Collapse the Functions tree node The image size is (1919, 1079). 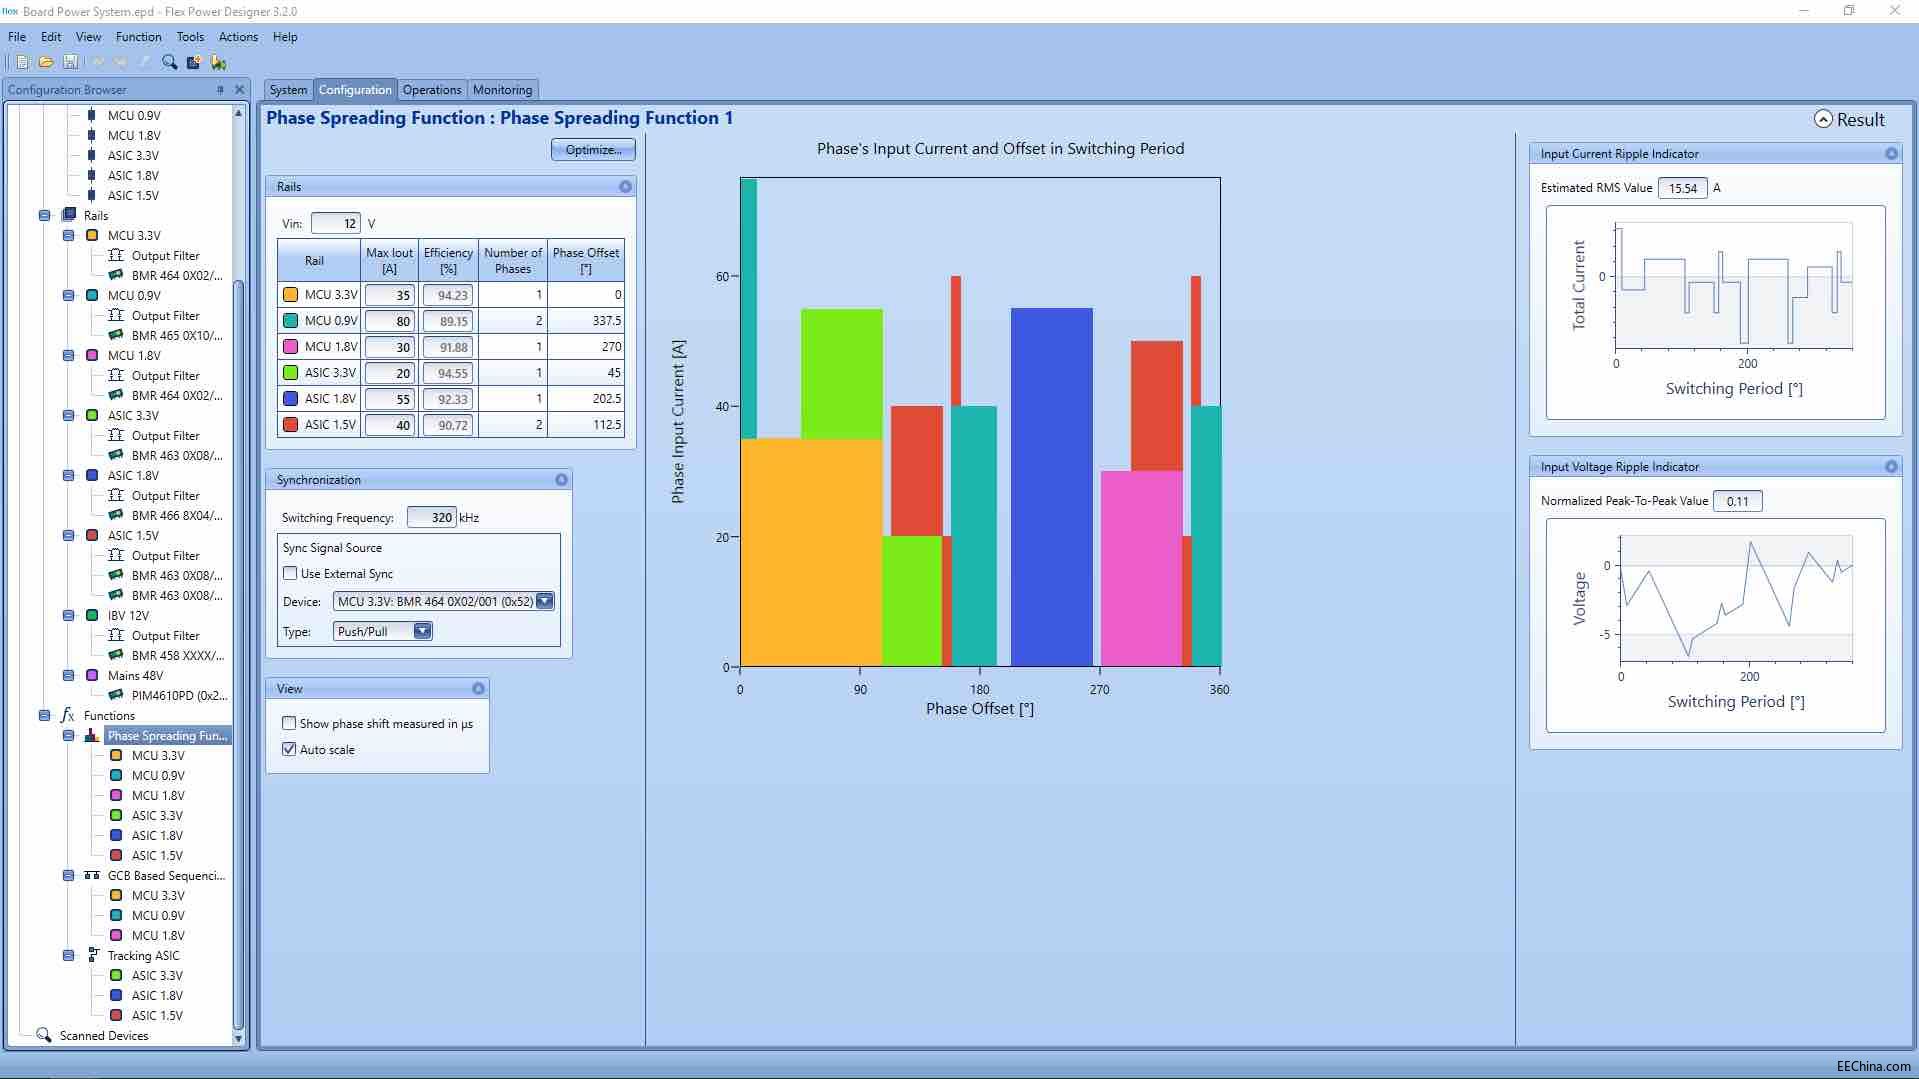44,716
